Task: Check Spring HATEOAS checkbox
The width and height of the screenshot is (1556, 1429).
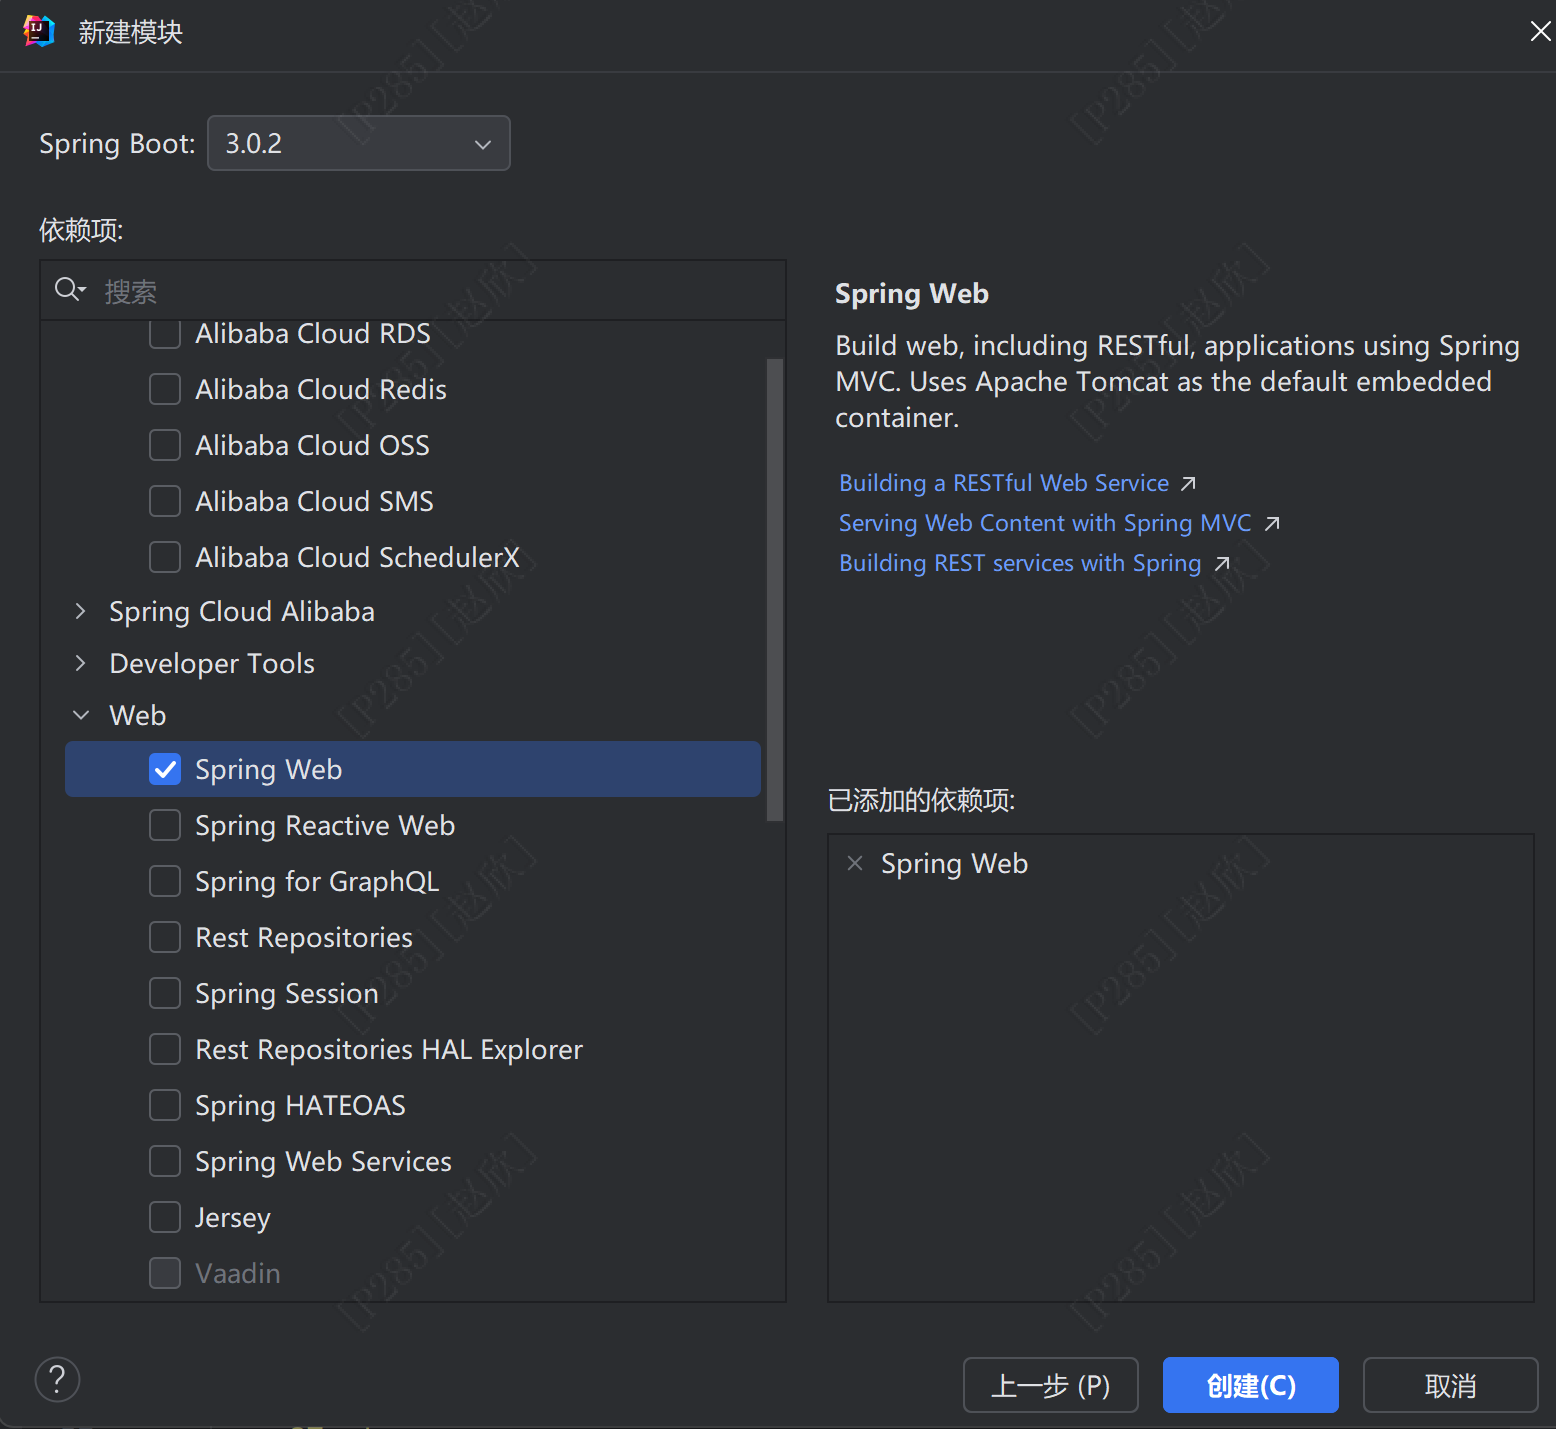Action: click(x=165, y=1105)
